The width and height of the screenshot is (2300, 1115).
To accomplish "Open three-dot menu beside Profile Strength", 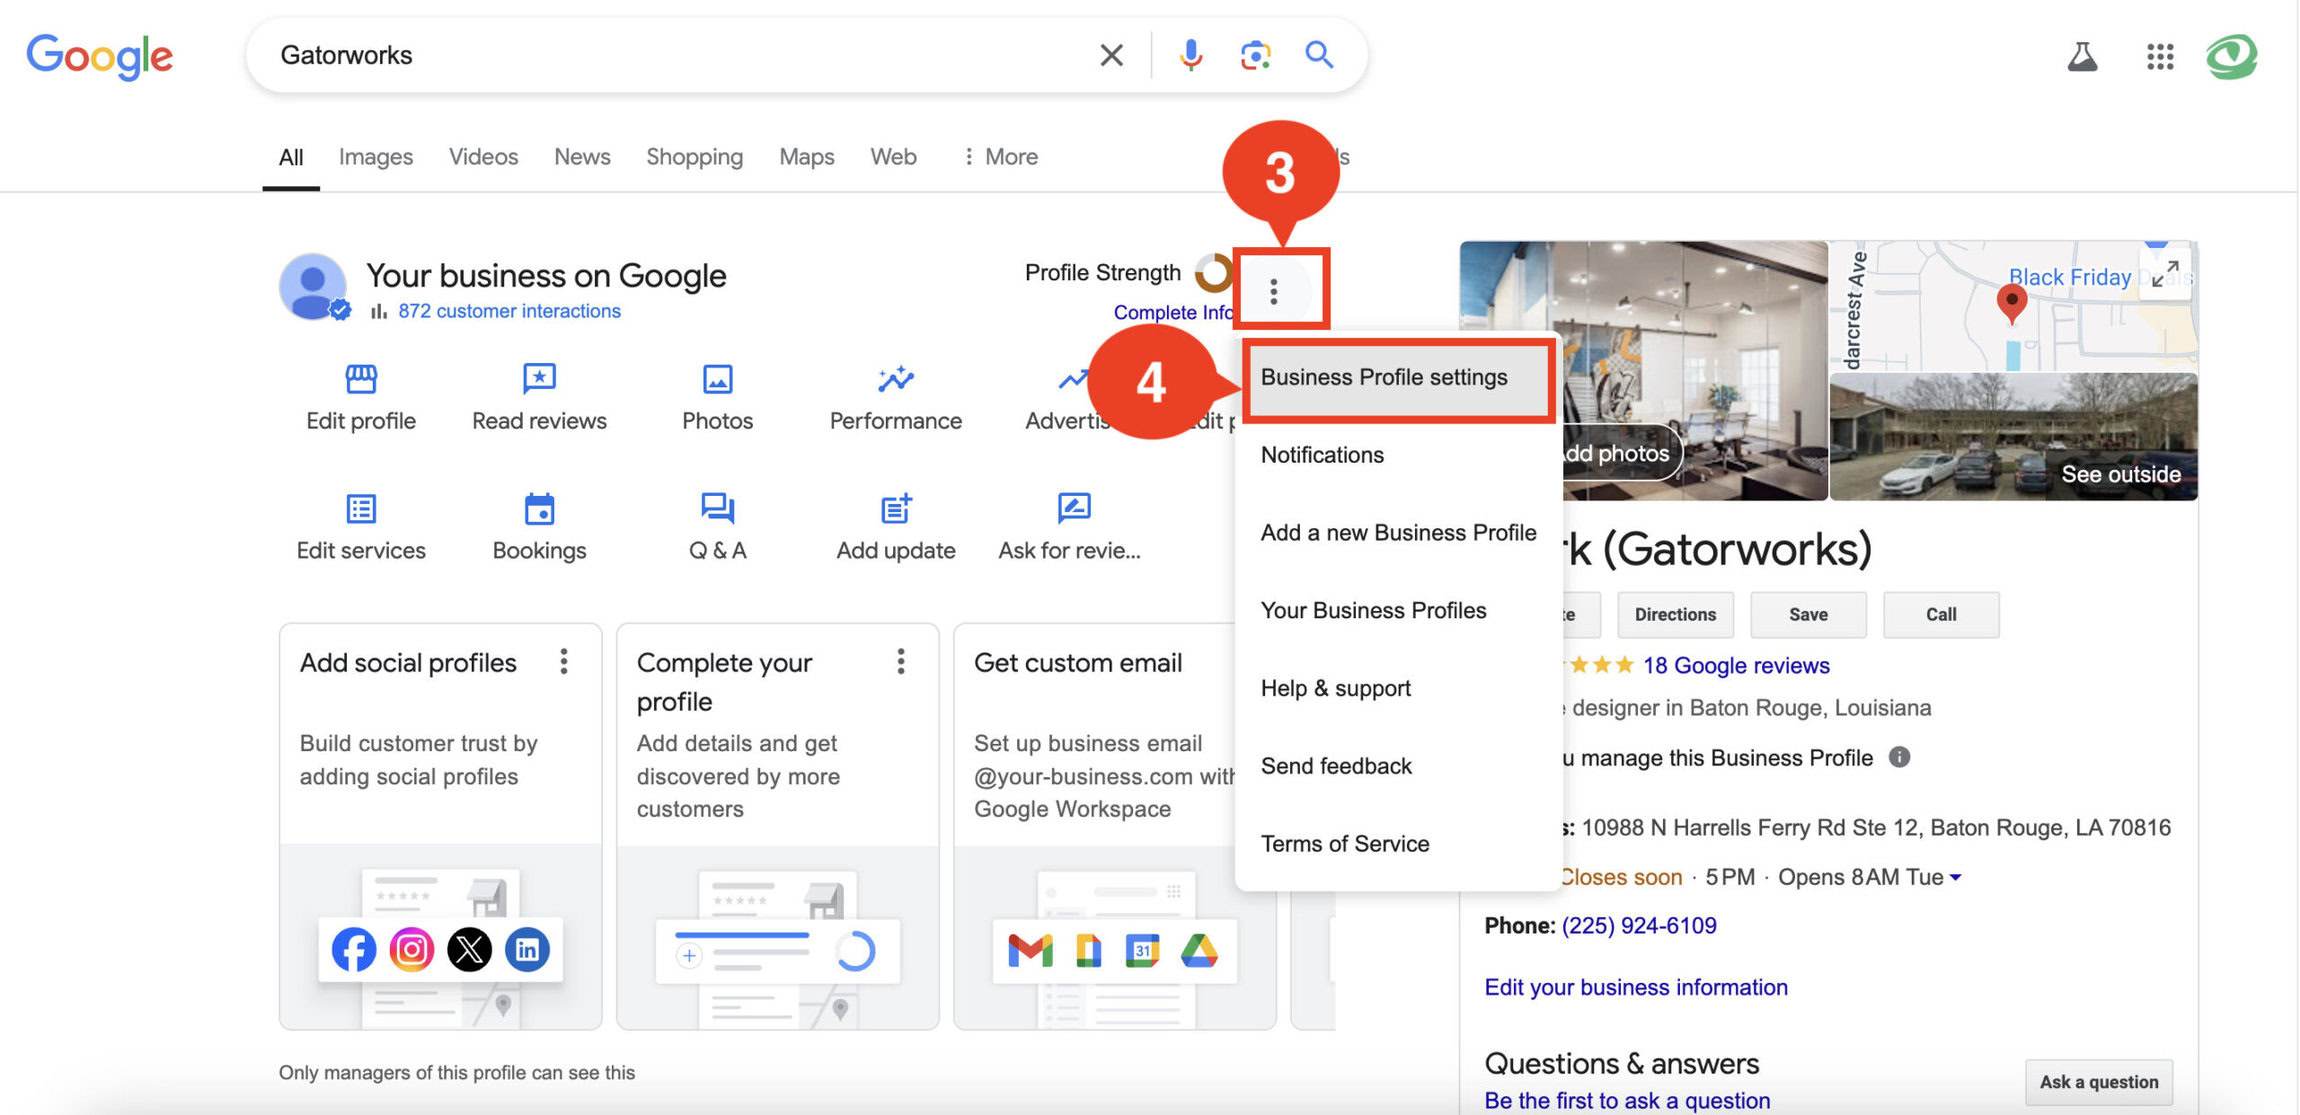I will tap(1273, 292).
